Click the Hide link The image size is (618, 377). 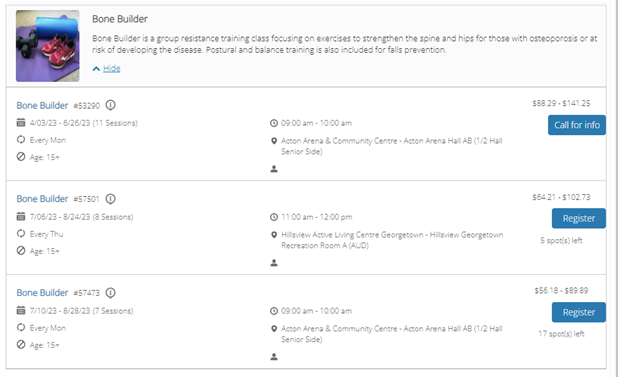coord(112,69)
